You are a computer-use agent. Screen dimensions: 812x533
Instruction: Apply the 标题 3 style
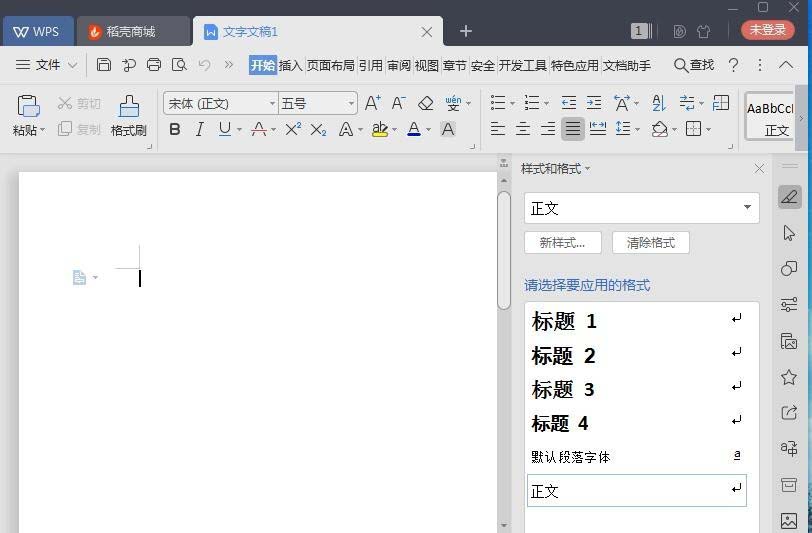coord(637,389)
